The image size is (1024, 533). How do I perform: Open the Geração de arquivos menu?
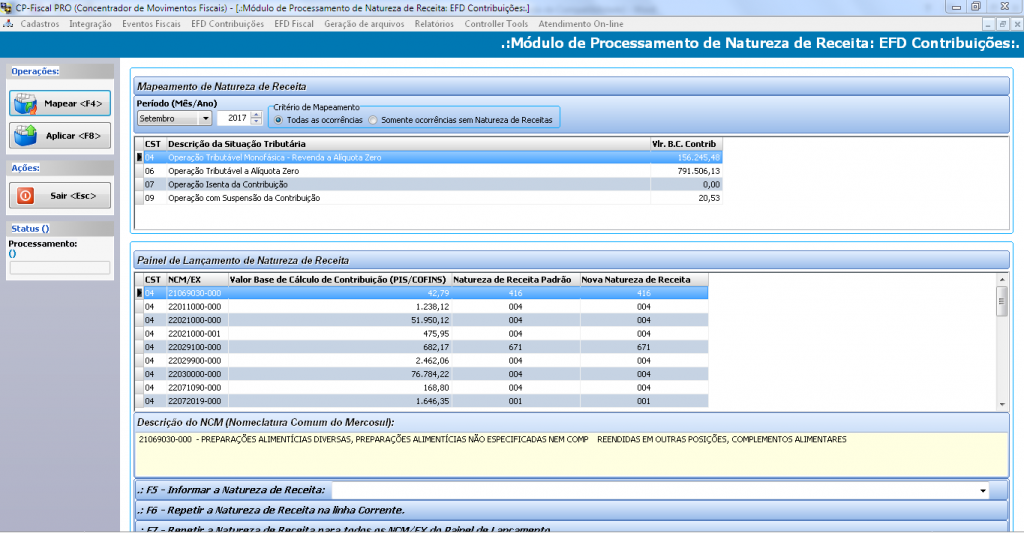coord(364,24)
